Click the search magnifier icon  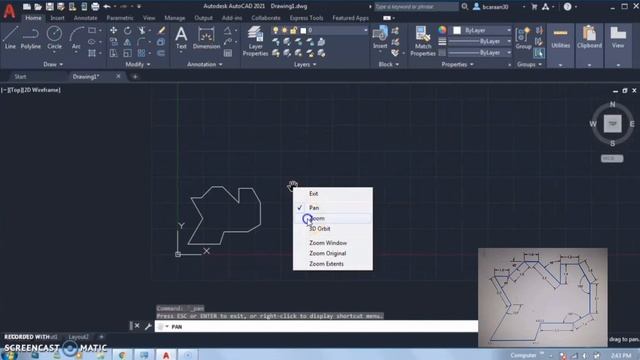click(465, 7)
